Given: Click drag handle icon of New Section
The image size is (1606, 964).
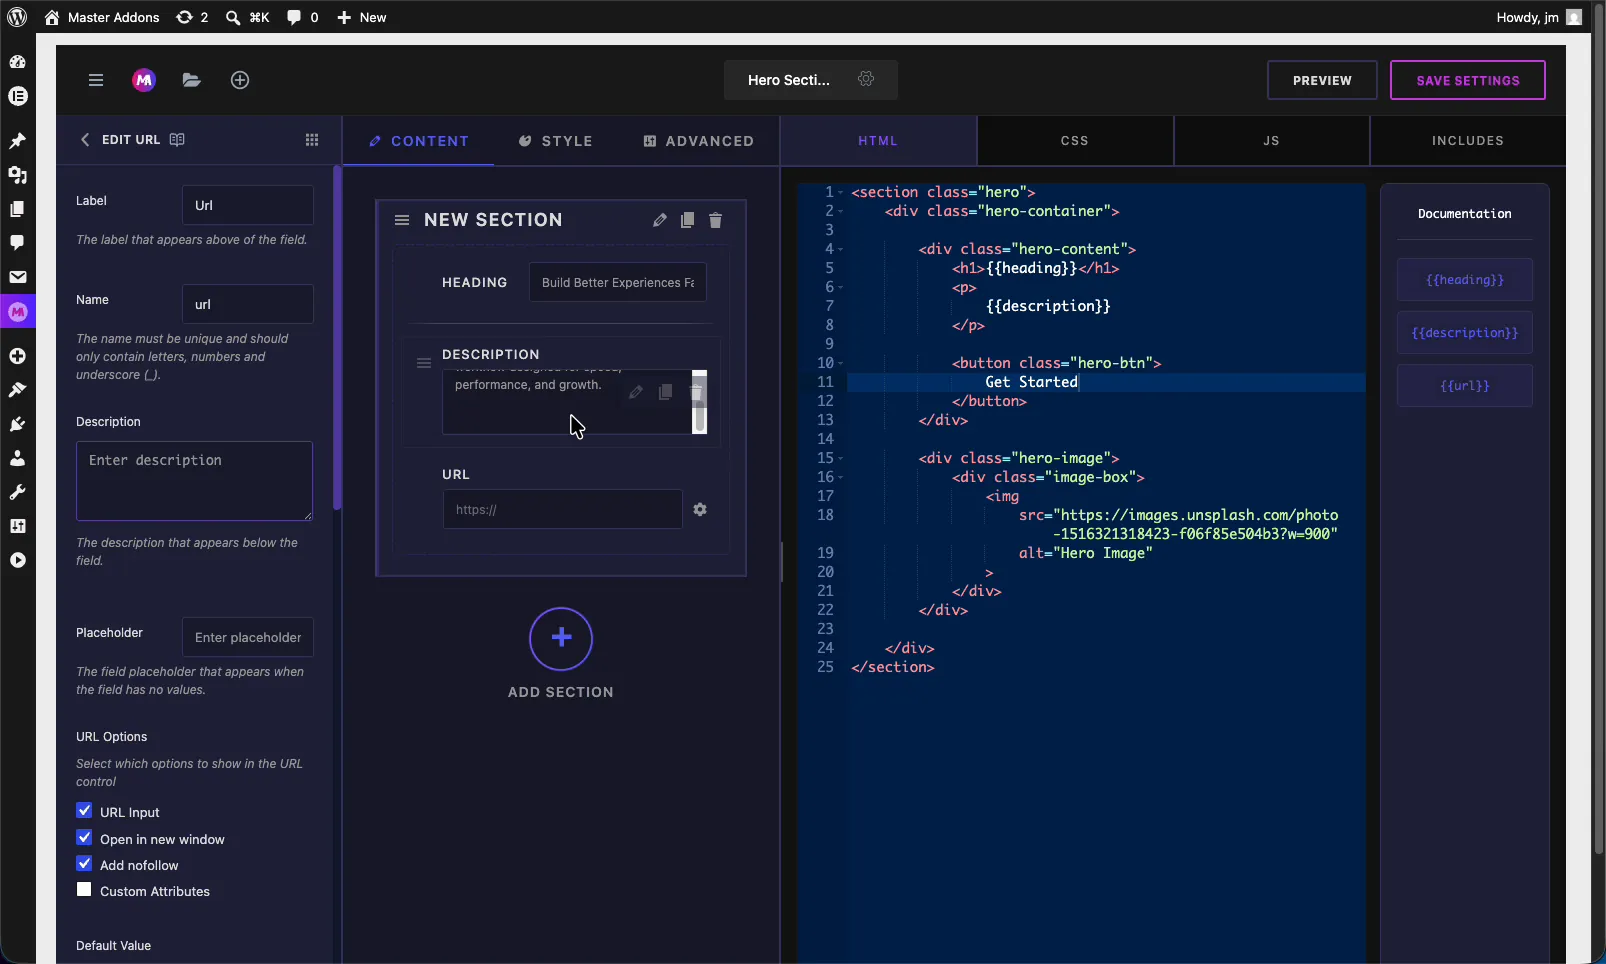Looking at the screenshot, I should pyautogui.click(x=402, y=220).
